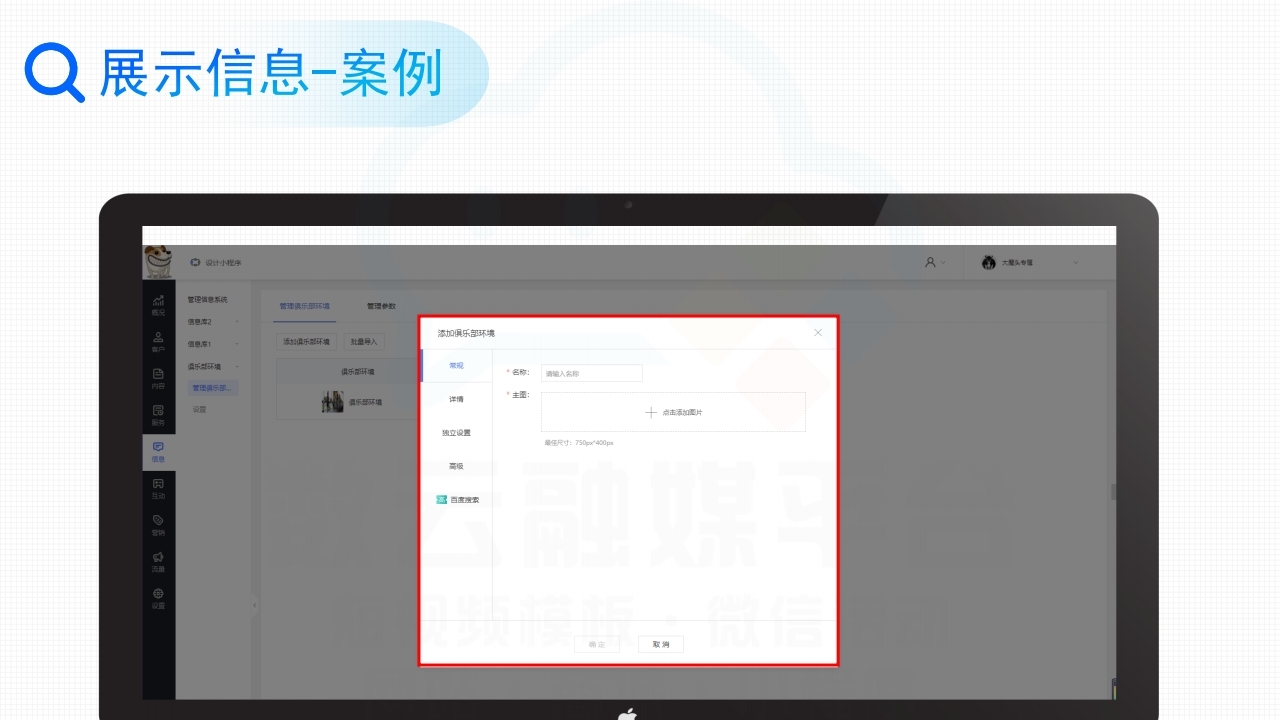Switch to the 详情 tab in dialog
Image resolution: width=1280 pixels, height=720 pixels.
456,399
